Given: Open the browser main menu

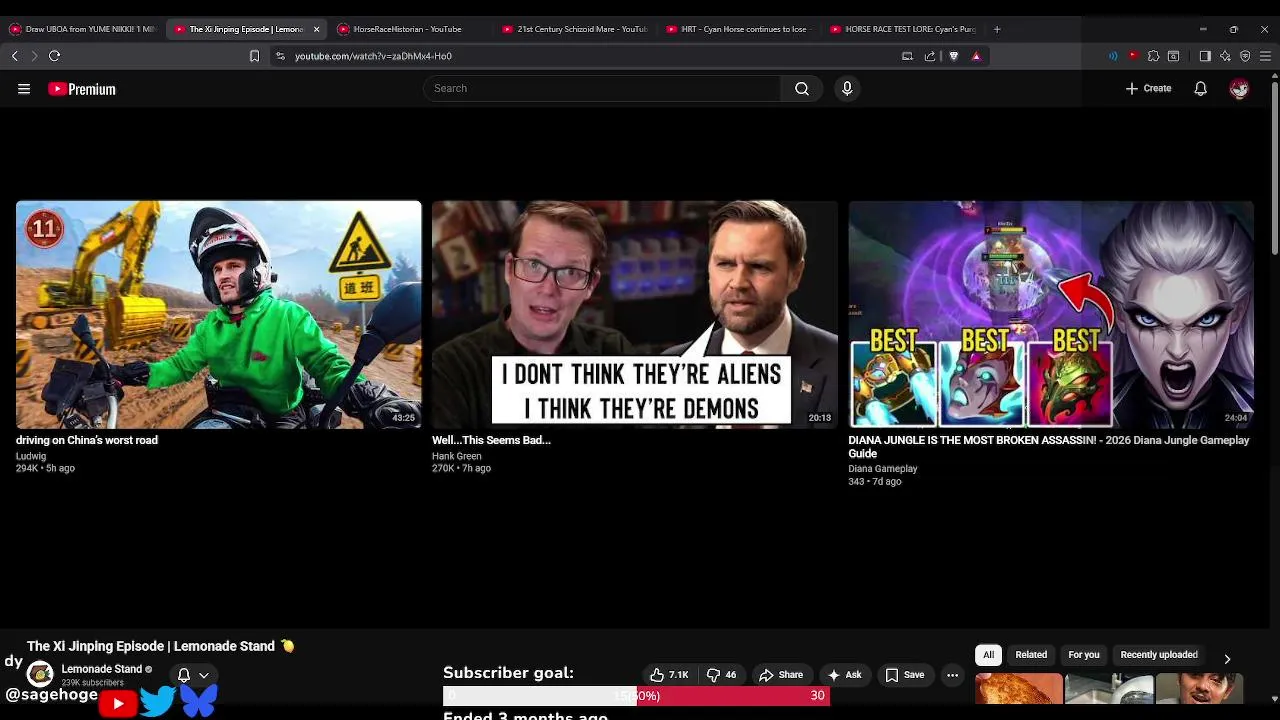Looking at the screenshot, I should tap(1265, 56).
